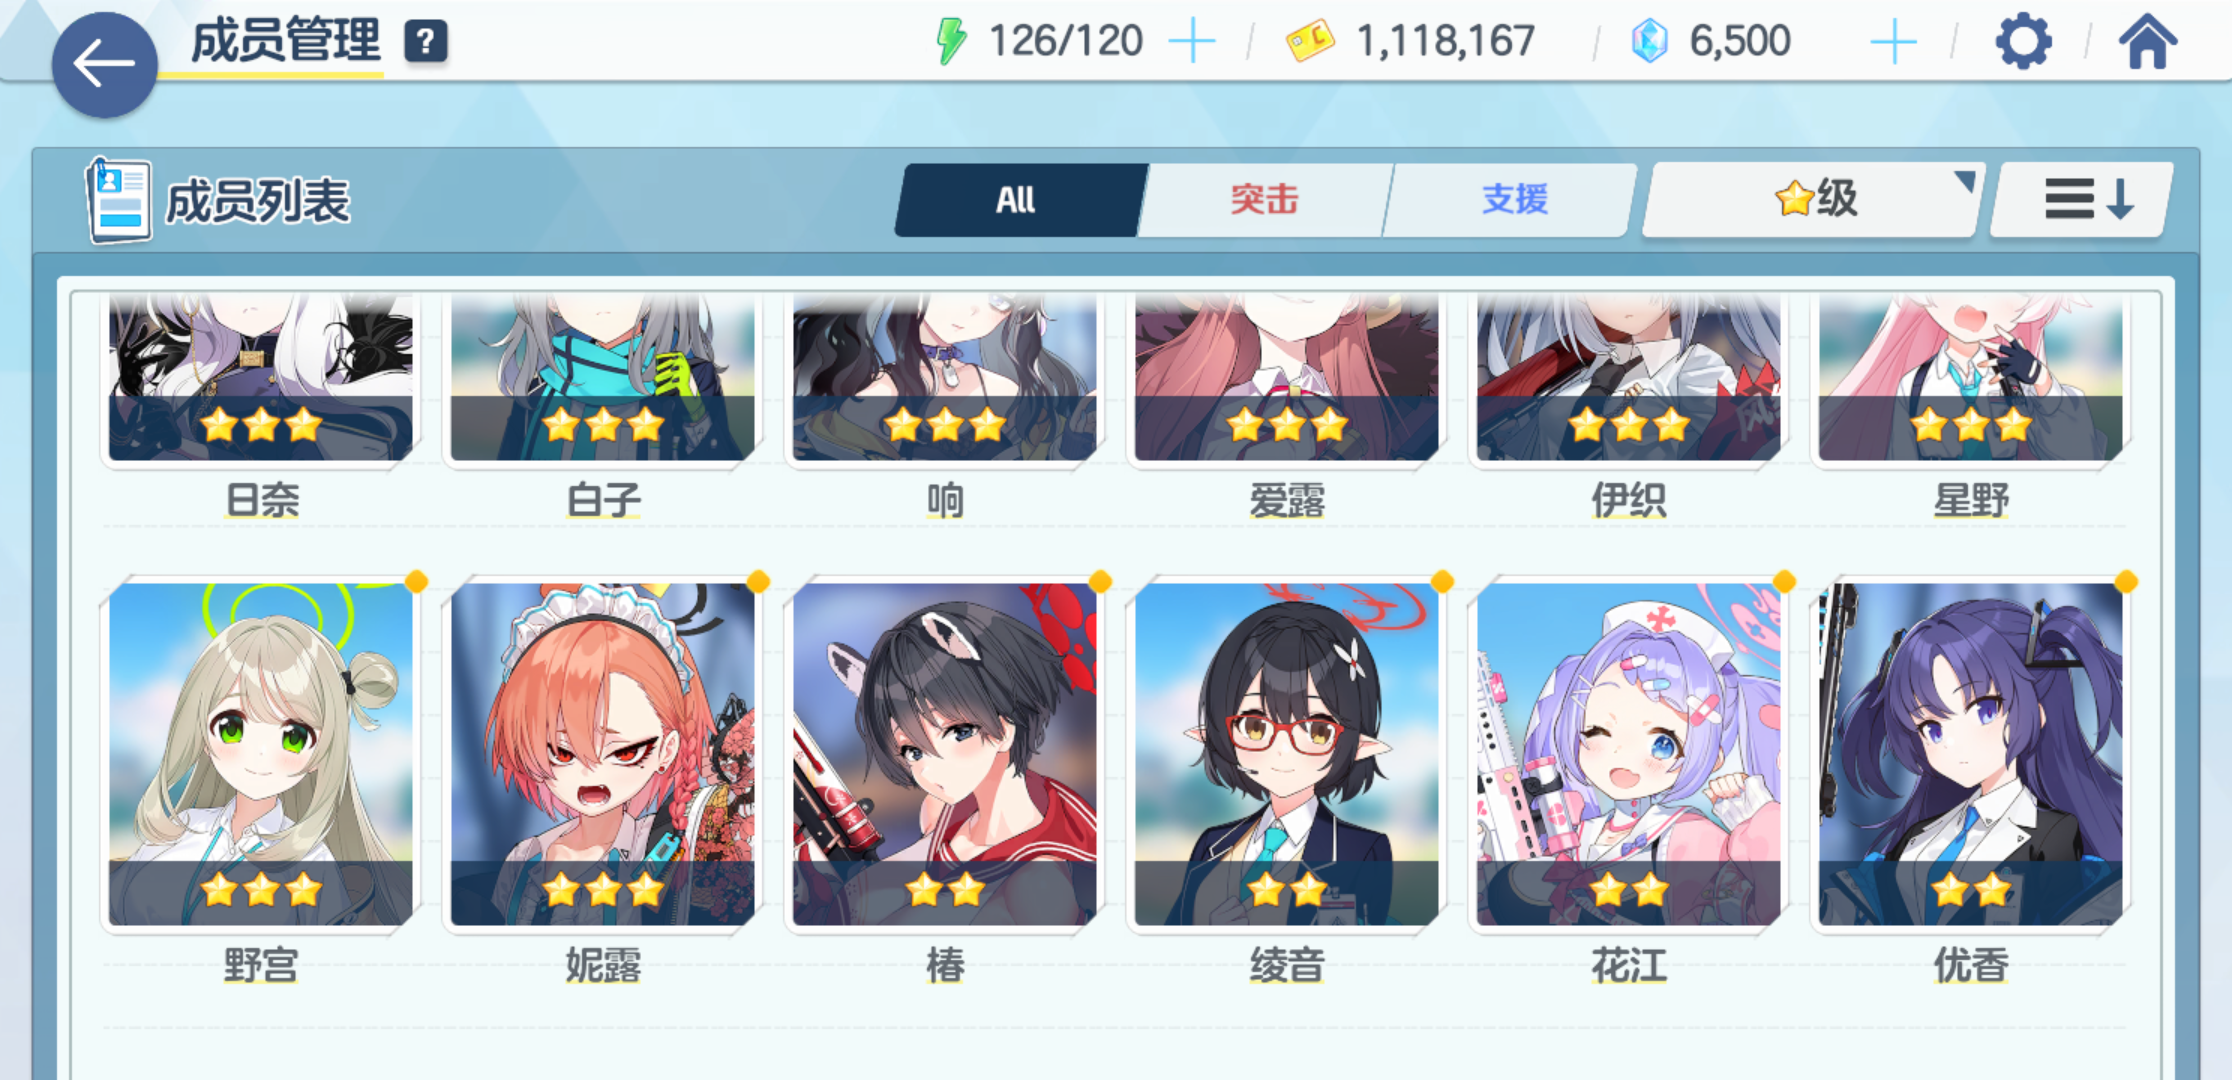Go back using the arrow button

pos(104,65)
